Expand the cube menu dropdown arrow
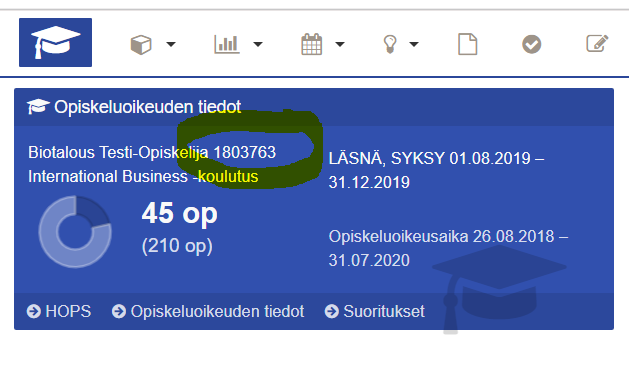The width and height of the screenshot is (629, 378). point(171,44)
